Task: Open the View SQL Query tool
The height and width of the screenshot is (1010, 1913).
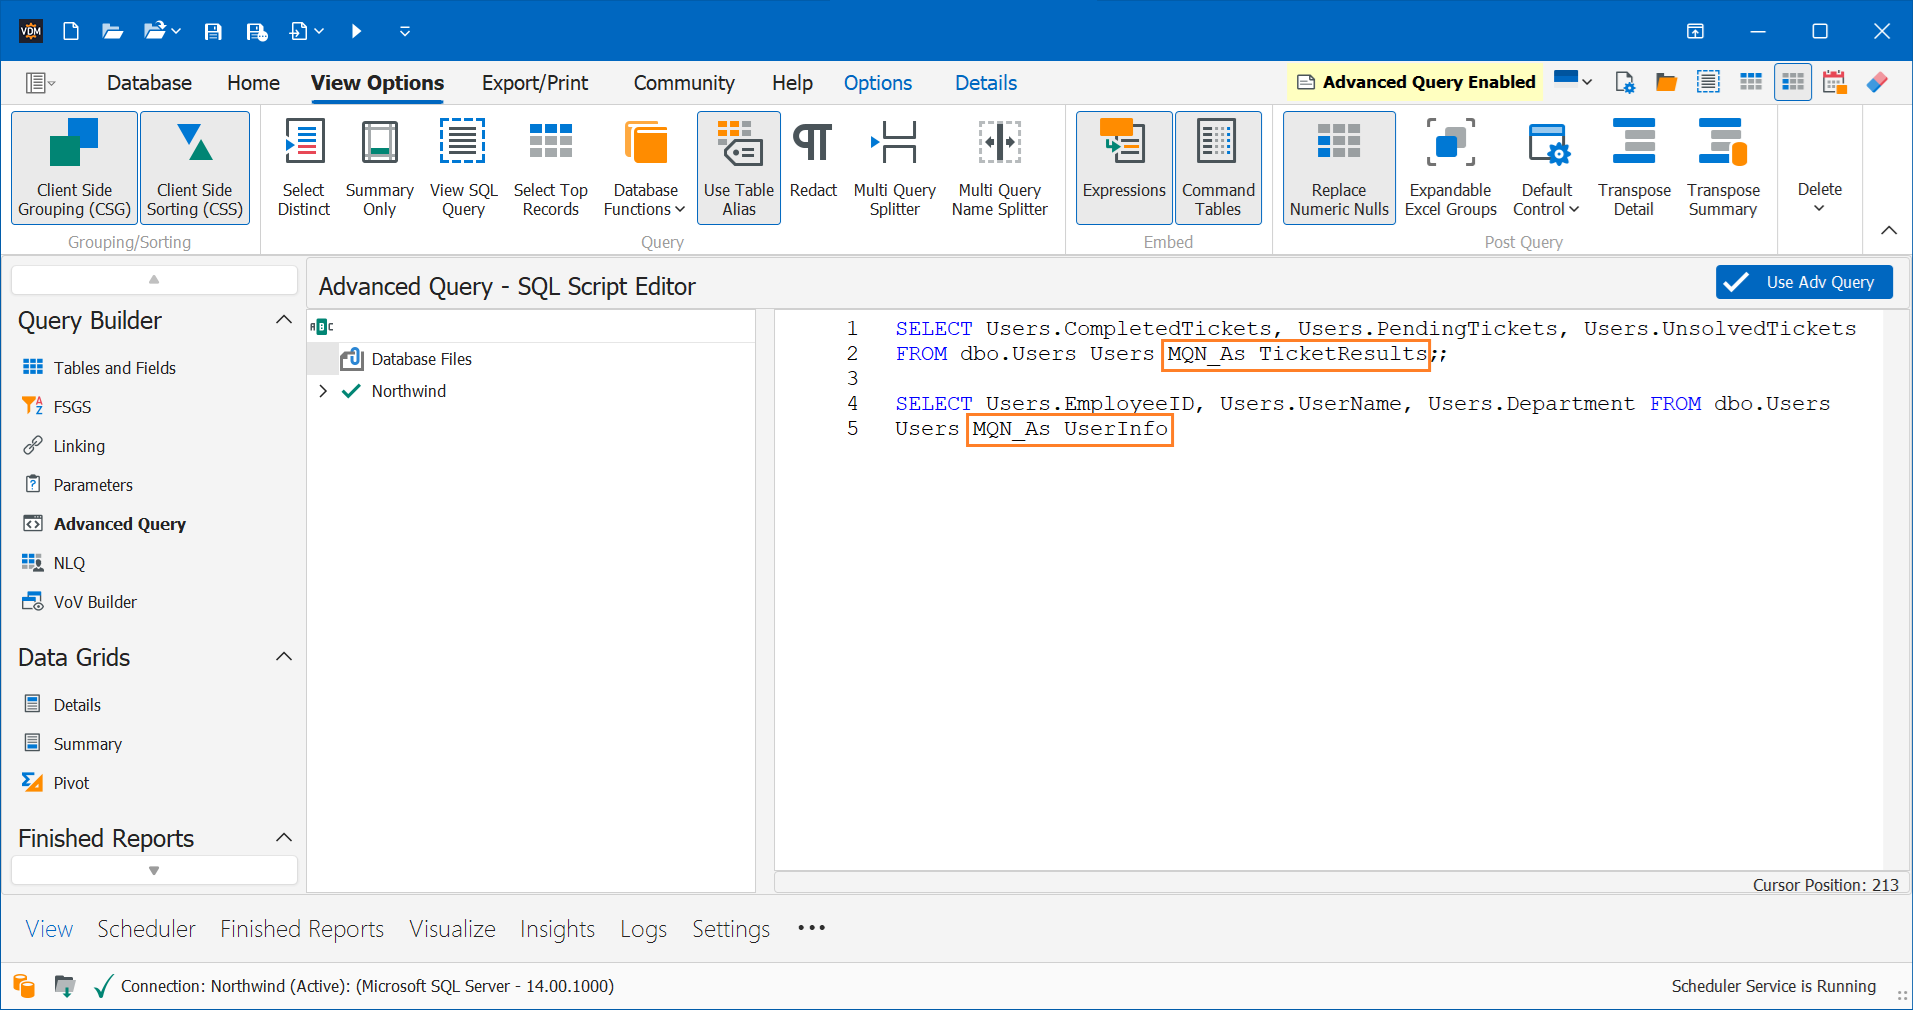Action: pos(462,168)
